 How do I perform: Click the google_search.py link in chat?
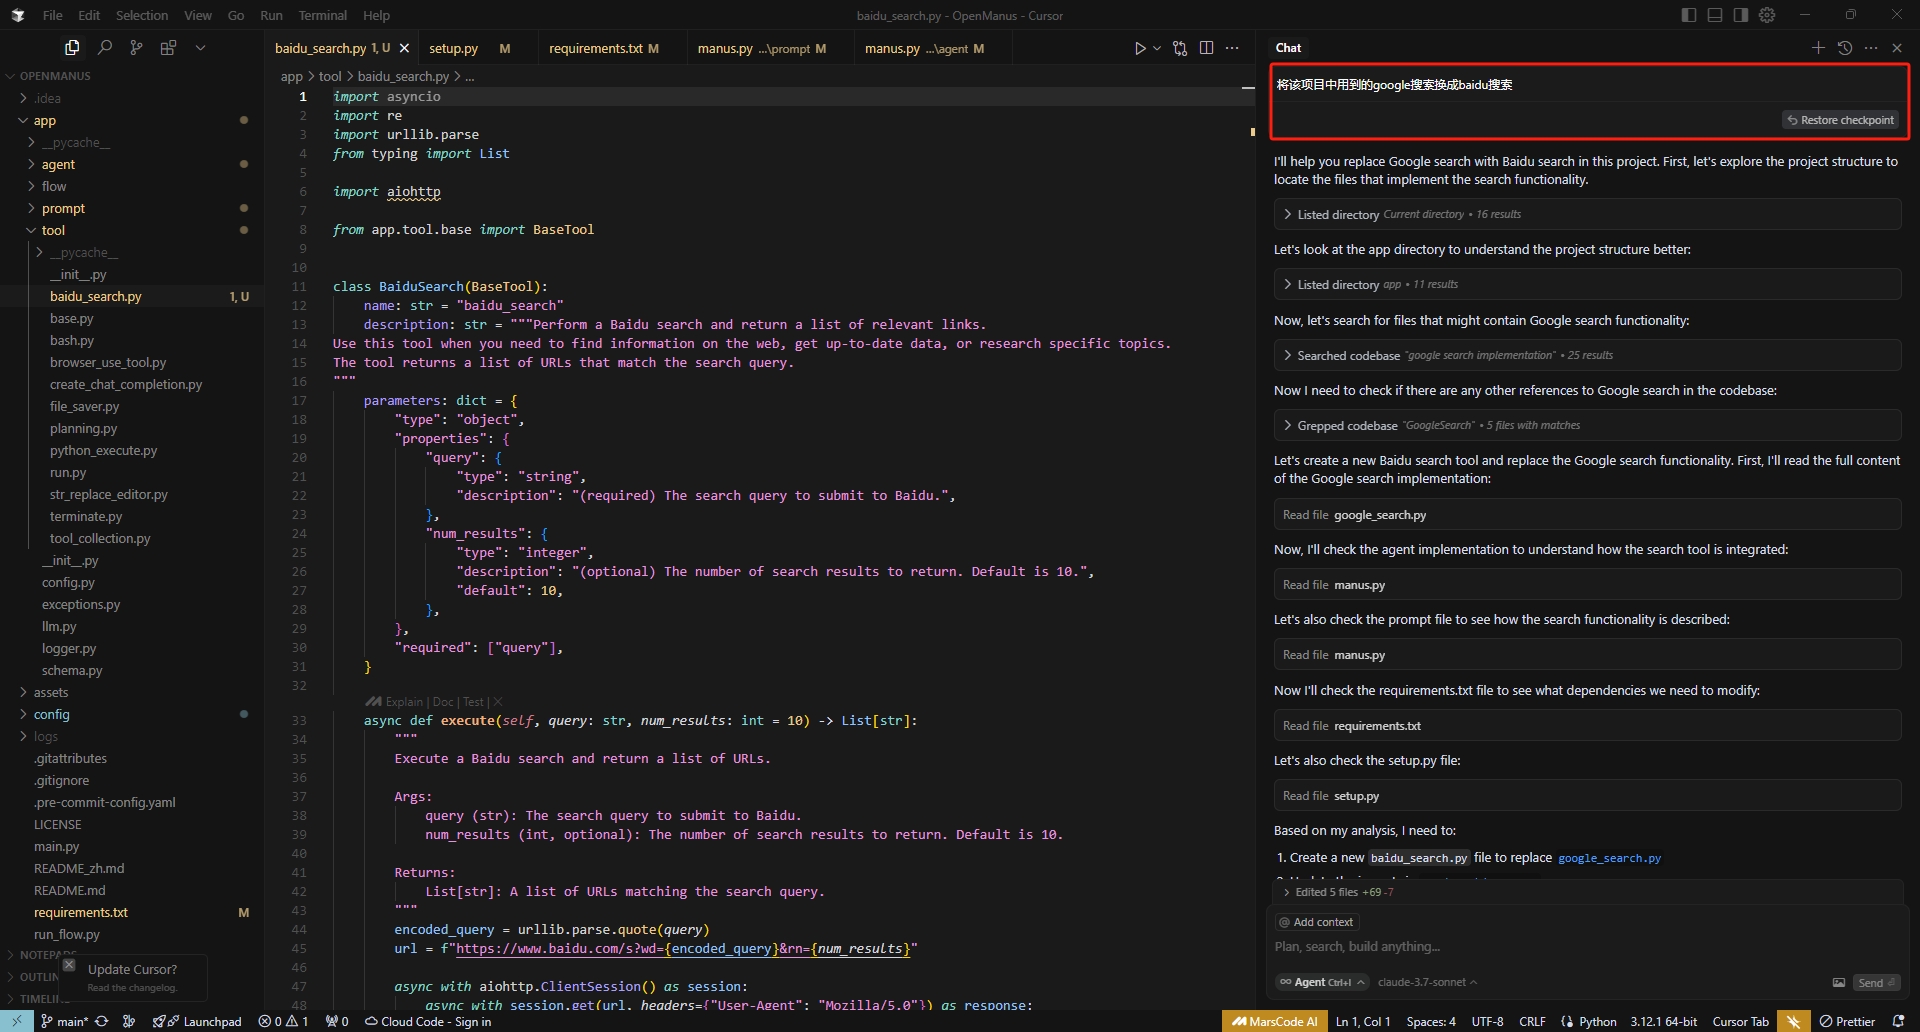tap(1609, 858)
